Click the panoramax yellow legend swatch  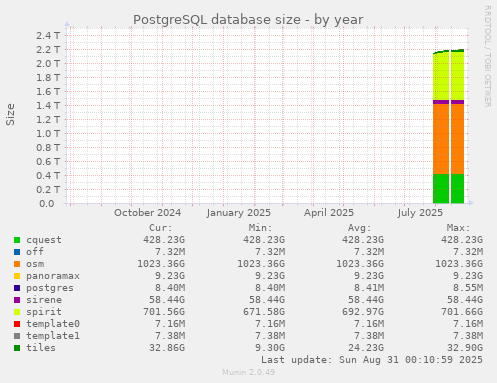(x=17, y=276)
